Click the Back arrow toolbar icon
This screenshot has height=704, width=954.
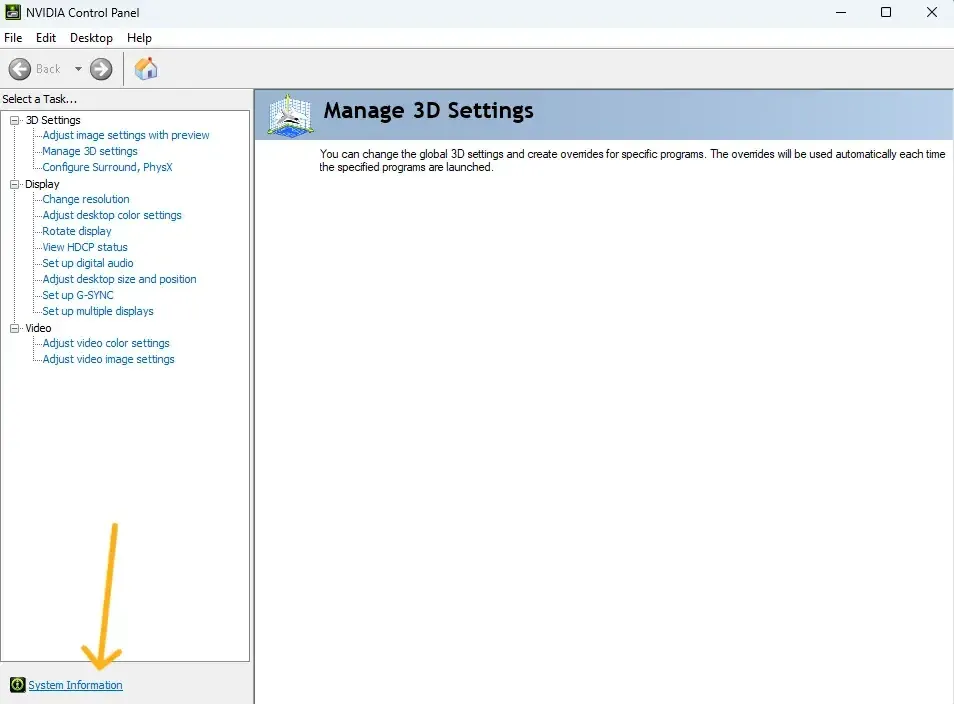coord(20,69)
